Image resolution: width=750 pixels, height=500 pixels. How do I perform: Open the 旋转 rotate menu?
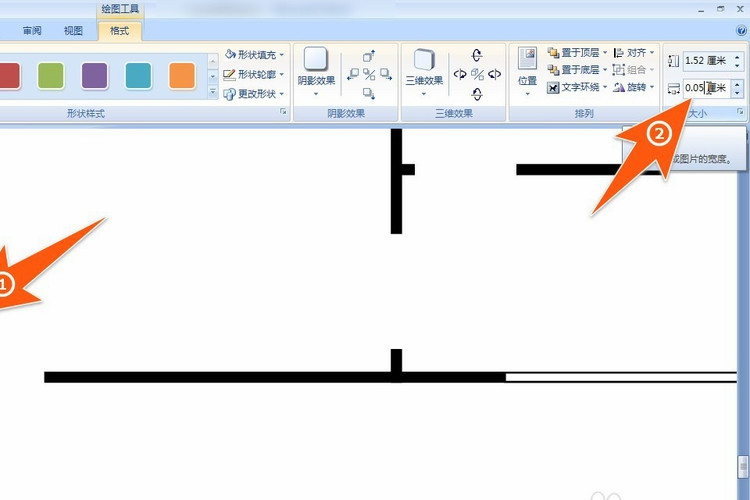click(634, 87)
